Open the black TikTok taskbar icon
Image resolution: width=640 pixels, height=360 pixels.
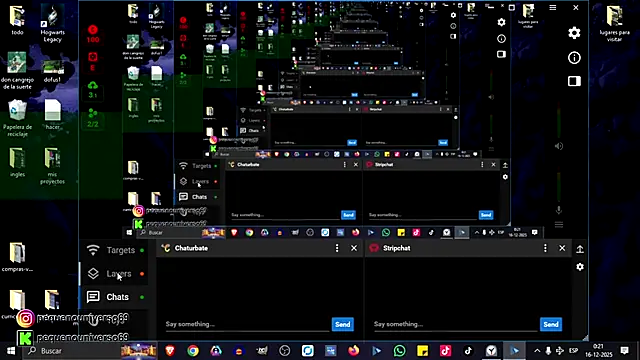tap(468, 351)
